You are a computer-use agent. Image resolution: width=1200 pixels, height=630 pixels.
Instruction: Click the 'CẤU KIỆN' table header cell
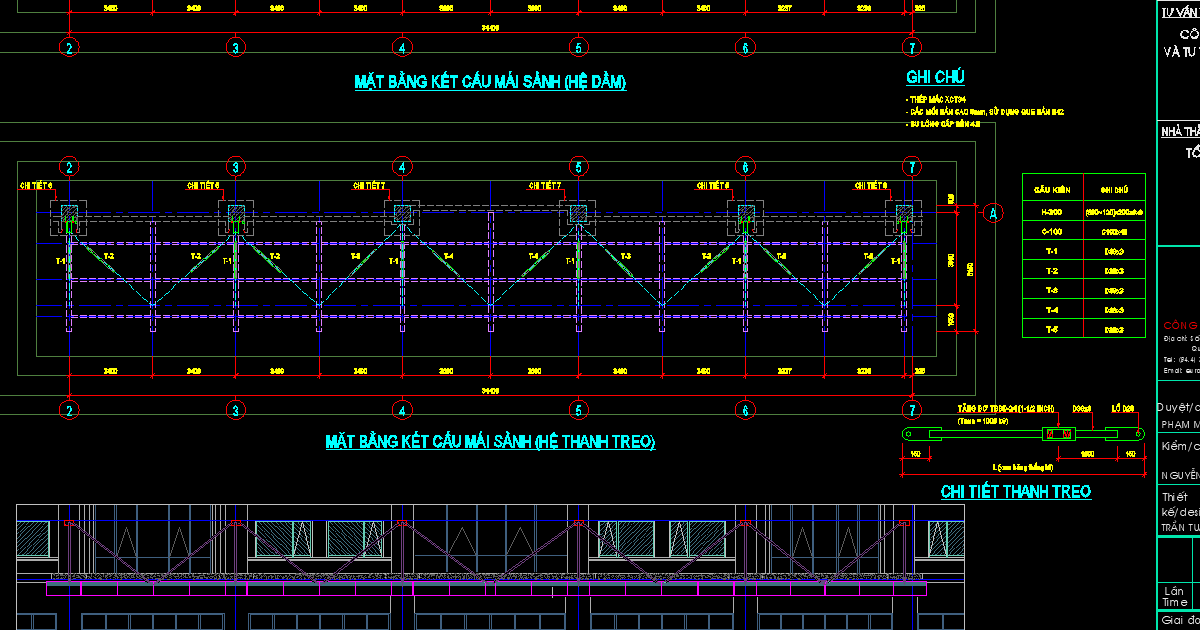pyautogui.click(x=1053, y=188)
